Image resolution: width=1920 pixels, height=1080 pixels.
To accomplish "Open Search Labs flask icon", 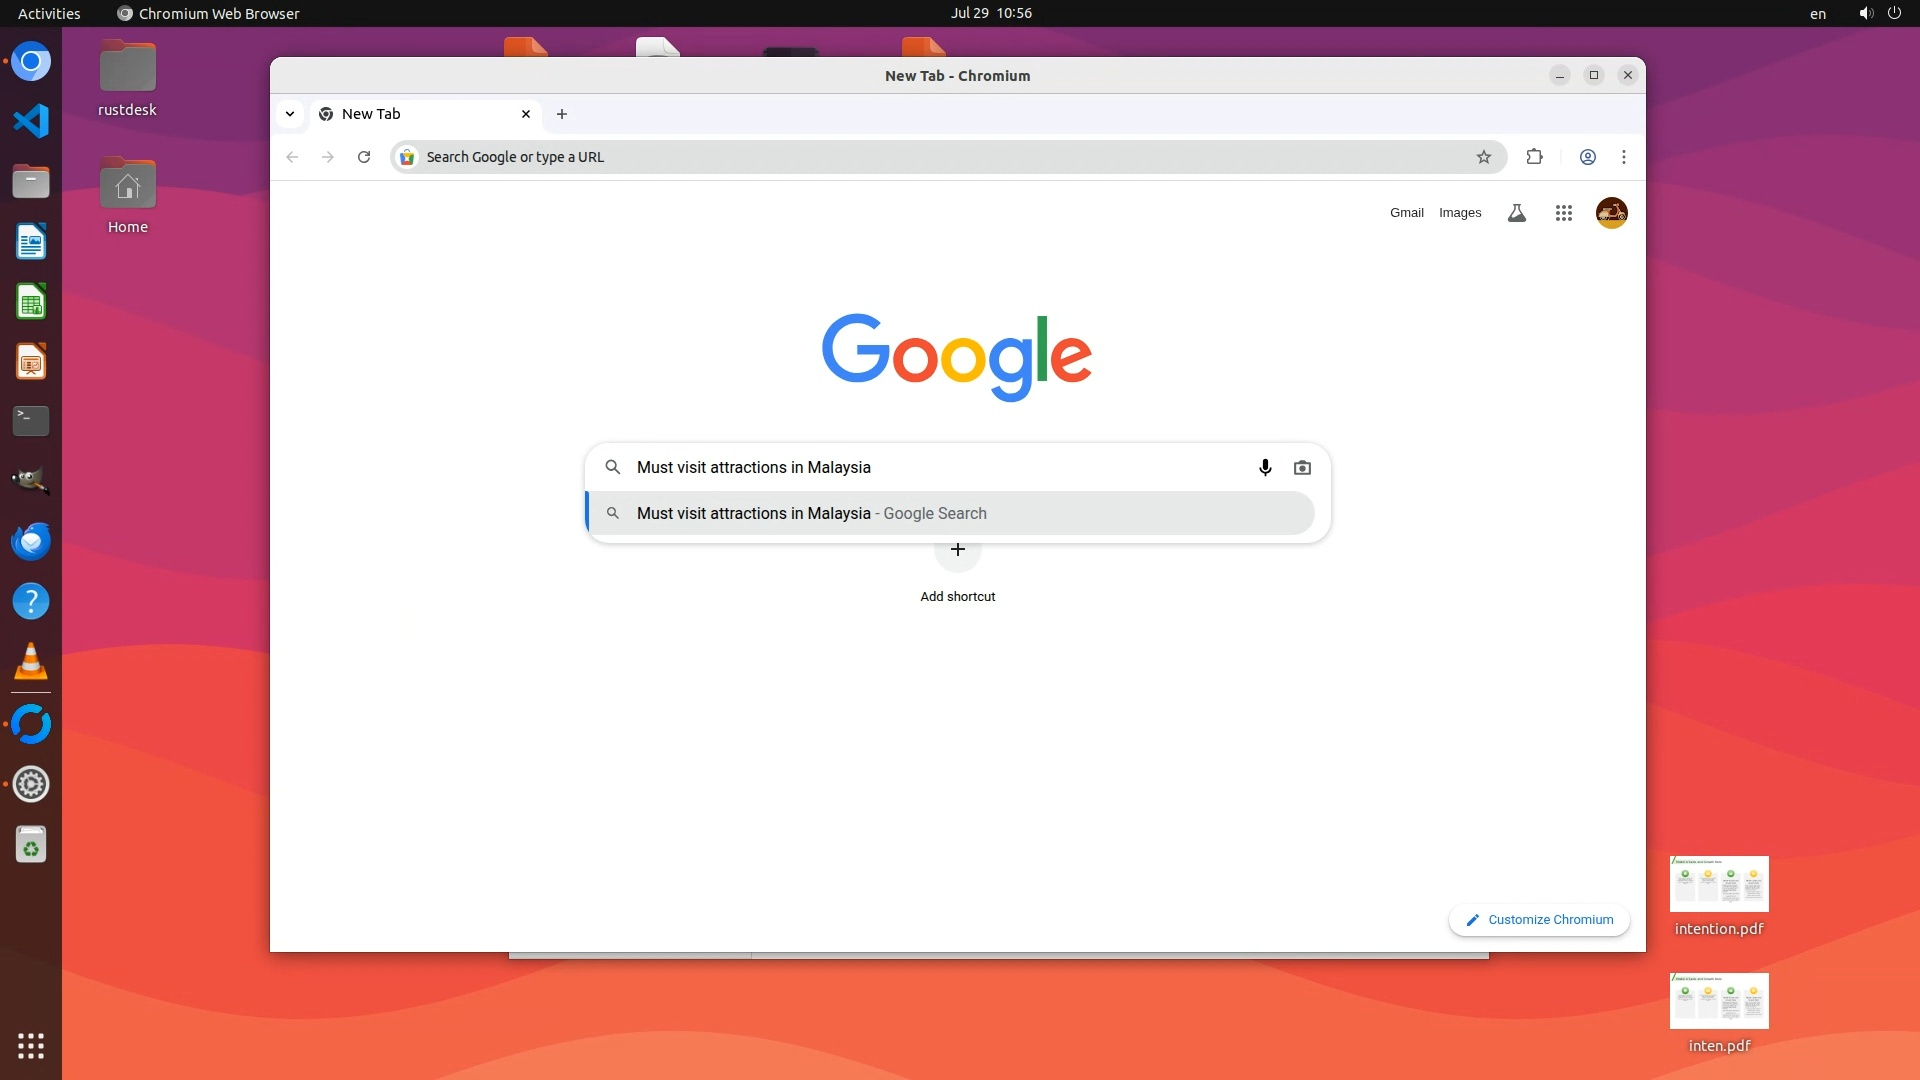I will click(1517, 213).
